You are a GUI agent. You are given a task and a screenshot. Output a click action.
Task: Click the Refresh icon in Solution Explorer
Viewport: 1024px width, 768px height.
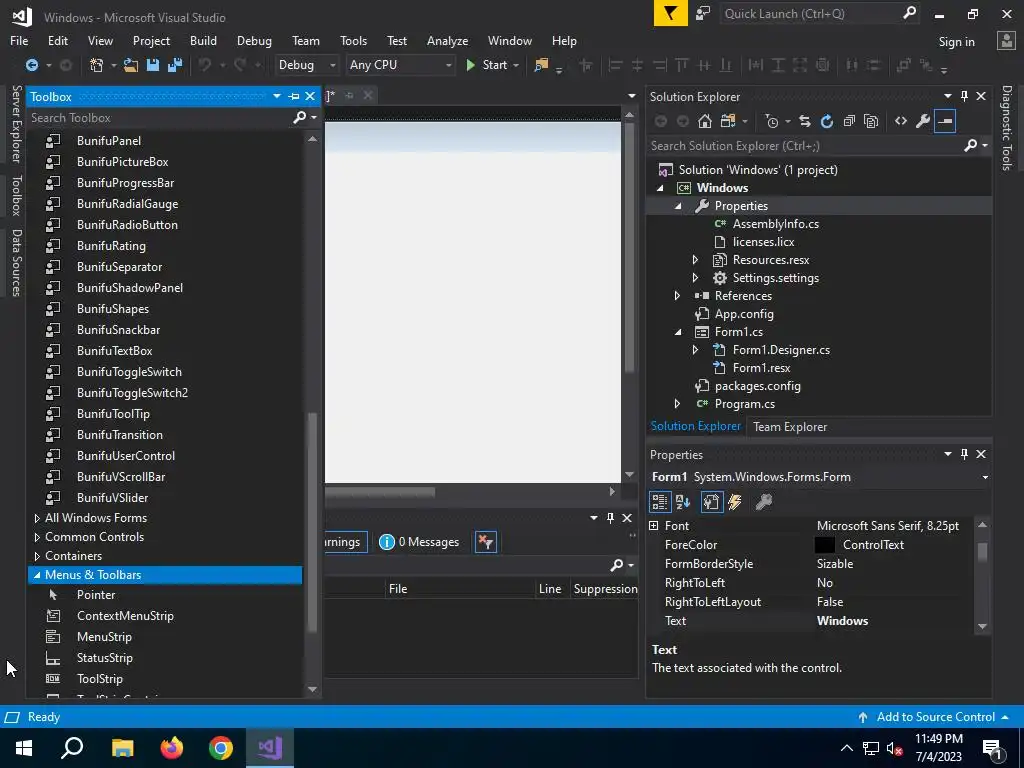click(x=827, y=121)
